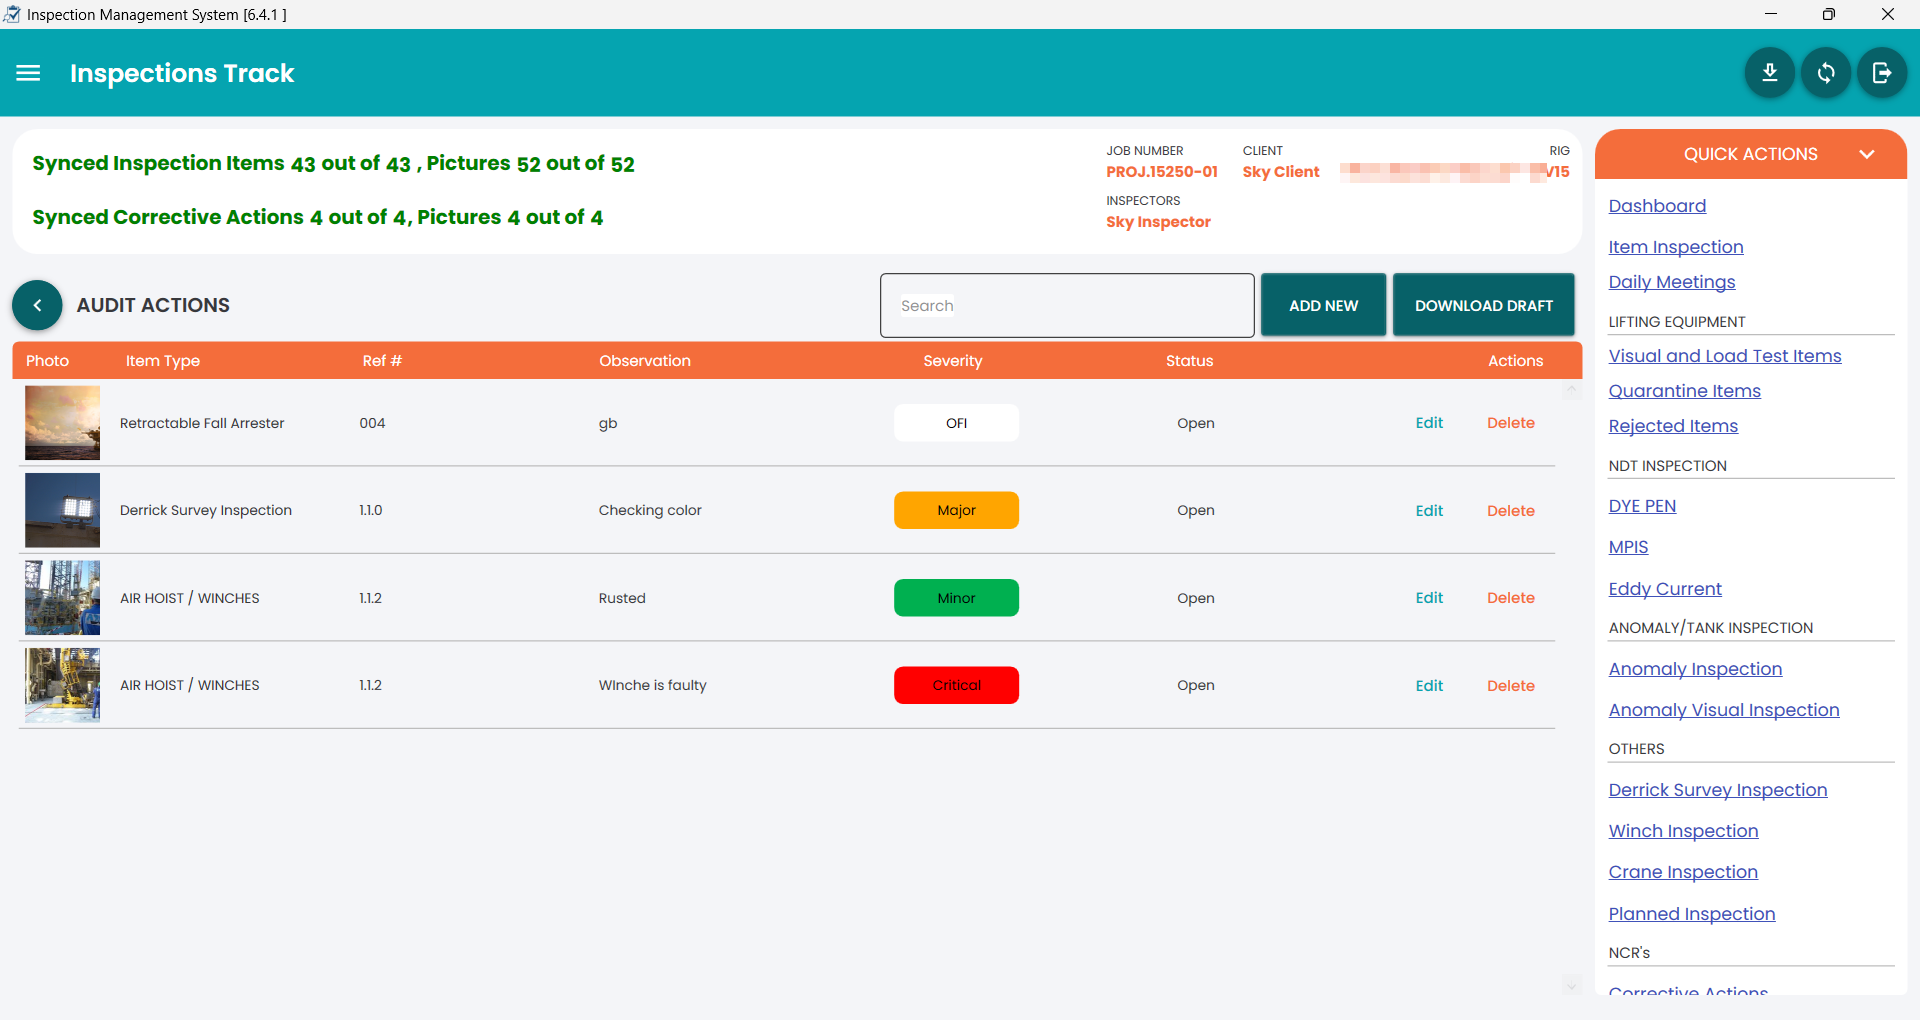Open the hamburger navigation menu

(x=27, y=73)
